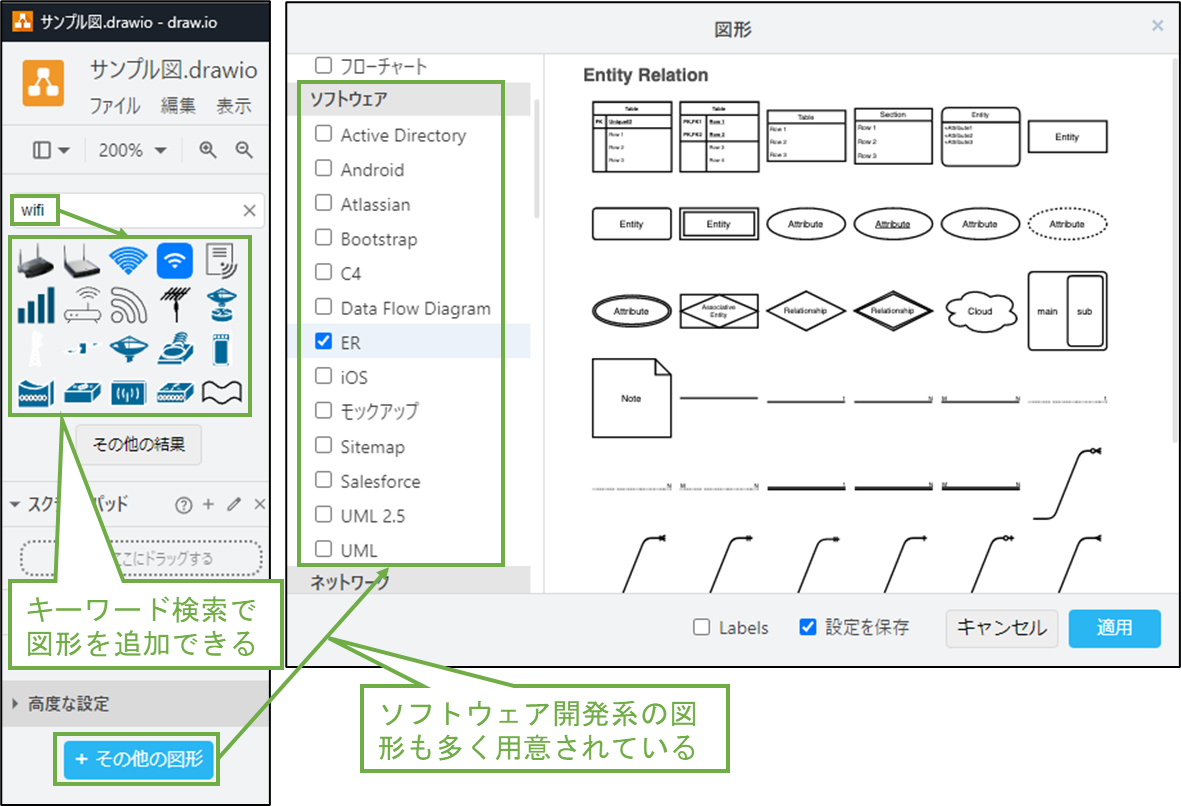Expand the 高度な設定 section
This screenshot has height=806, width=1181.
(136, 704)
